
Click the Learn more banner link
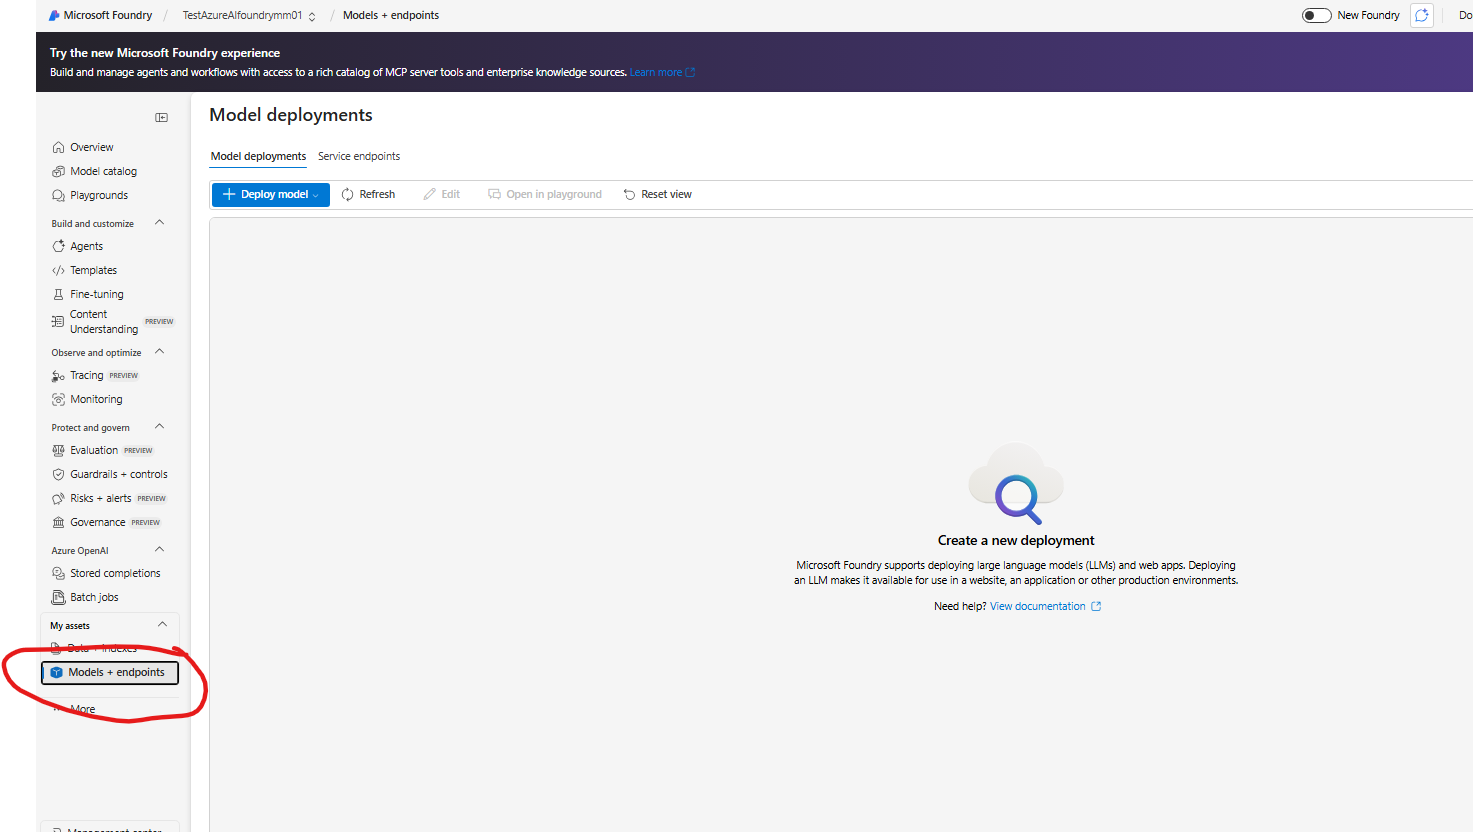tap(662, 72)
